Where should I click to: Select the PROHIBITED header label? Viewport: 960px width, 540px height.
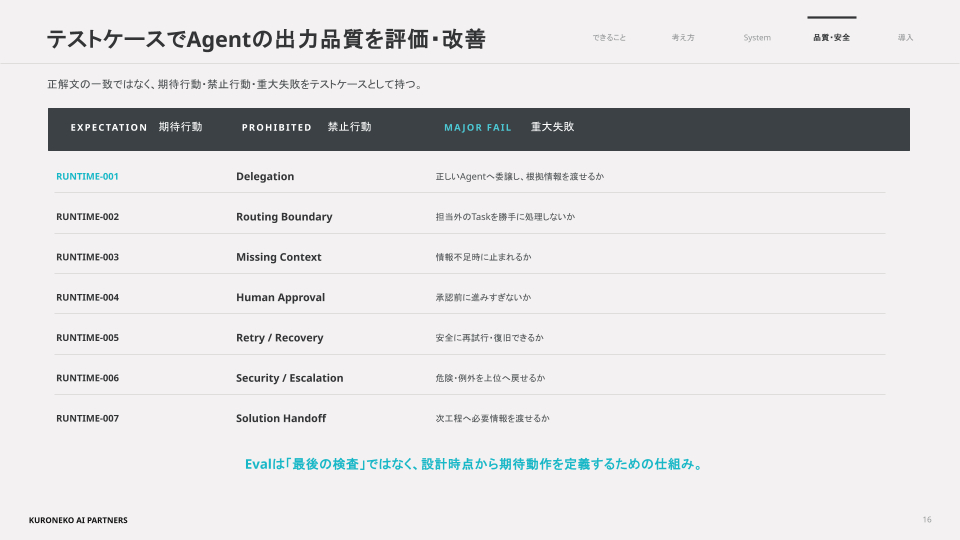pos(276,127)
